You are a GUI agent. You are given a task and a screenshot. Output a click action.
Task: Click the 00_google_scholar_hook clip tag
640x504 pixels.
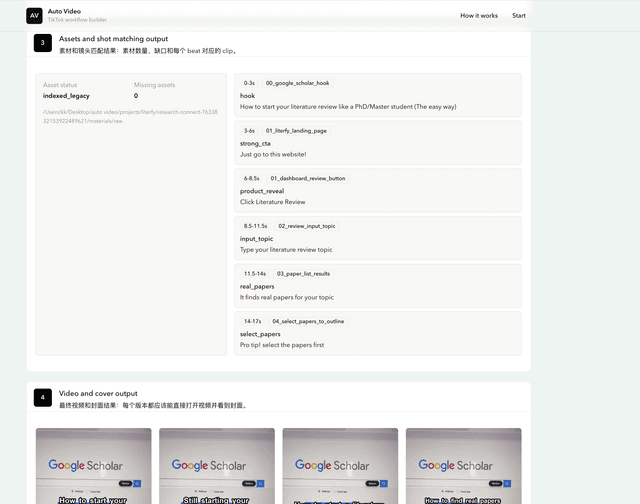pos(297,83)
